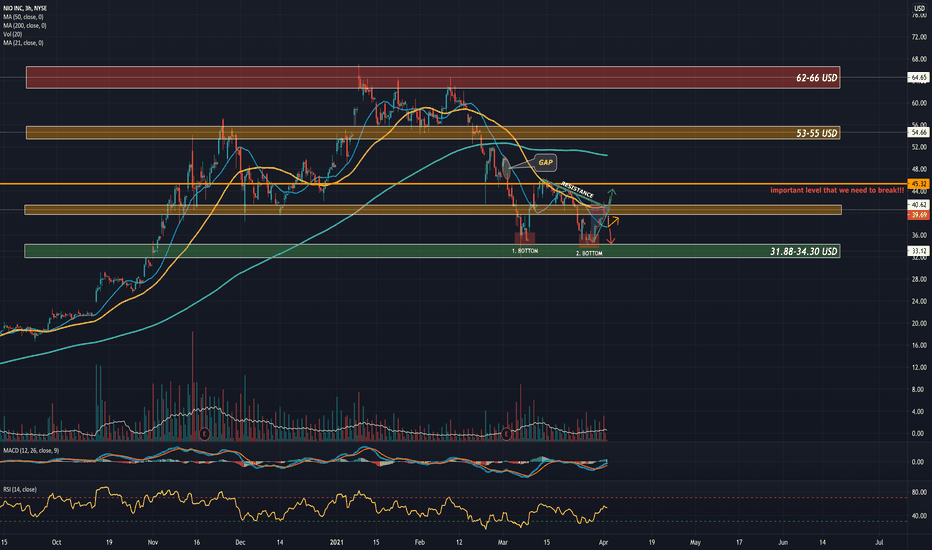Click the Jul label on the time axis
This screenshot has width=932, height=550.
coord(879,542)
